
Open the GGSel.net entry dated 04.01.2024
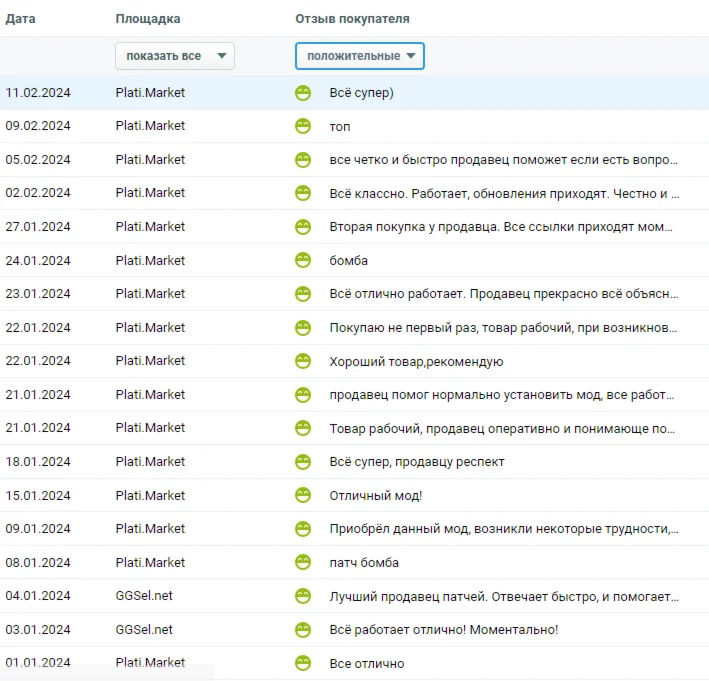144,596
